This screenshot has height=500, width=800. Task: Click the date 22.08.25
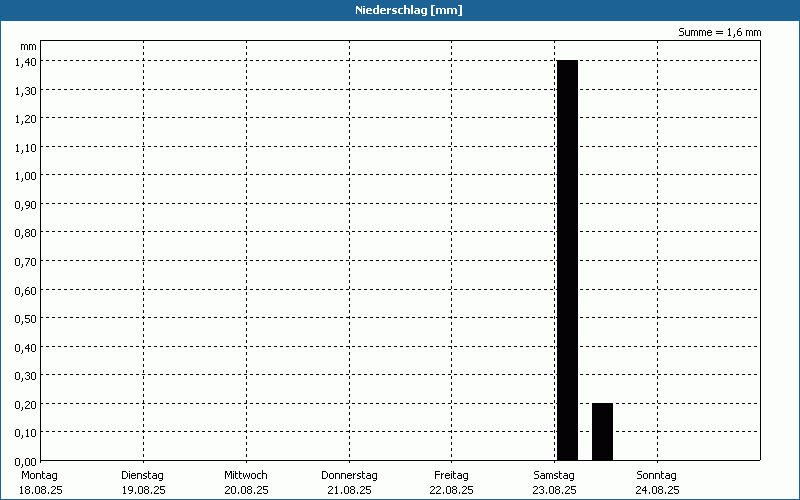tap(452, 491)
